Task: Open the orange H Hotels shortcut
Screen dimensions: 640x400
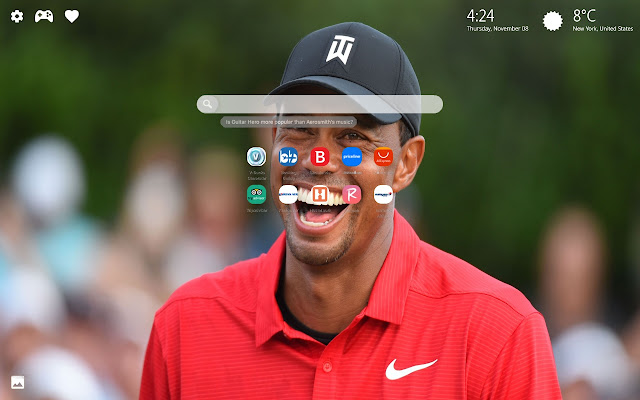Action: (x=320, y=194)
